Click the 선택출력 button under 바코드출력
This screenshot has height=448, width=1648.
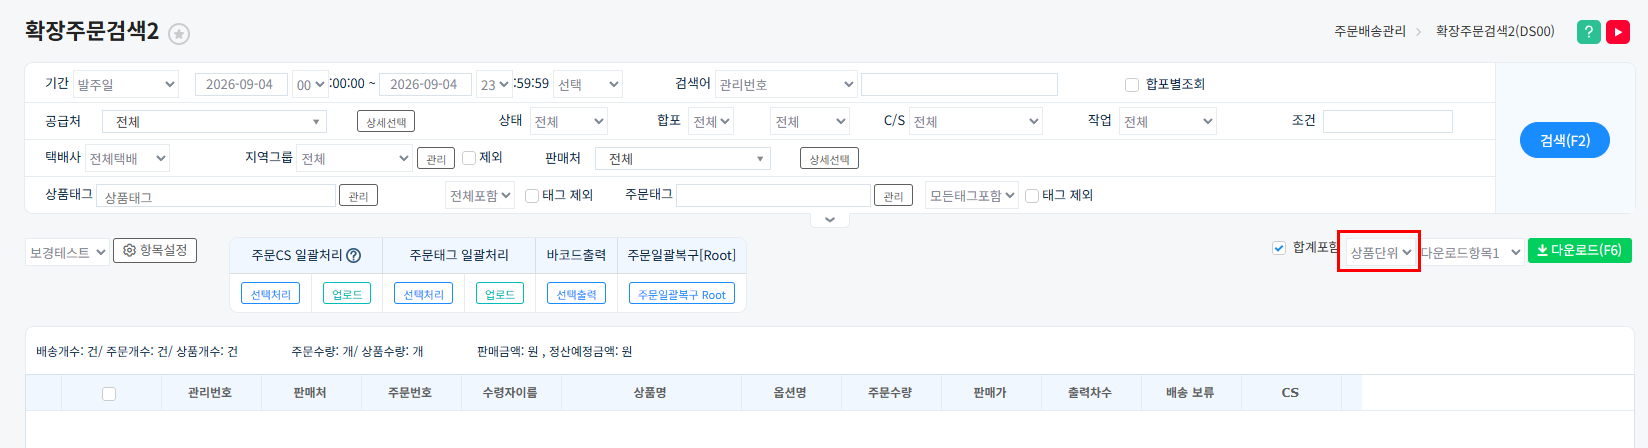click(x=577, y=294)
